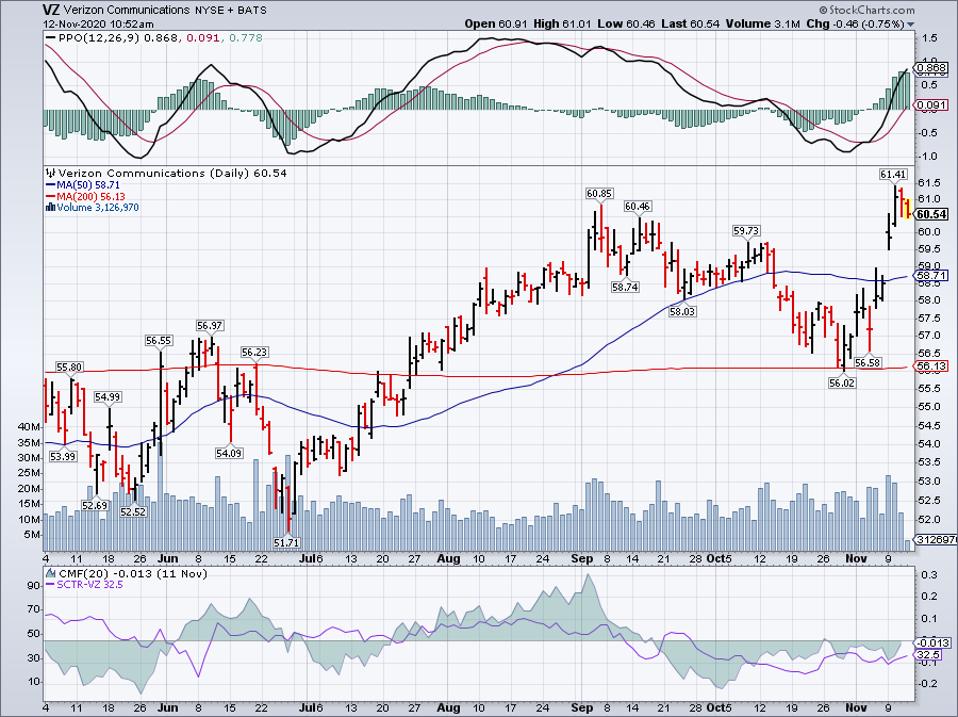The image size is (958, 717).
Task: Click the 61.41 peak price label
Action: pyautogui.click(x=893, y=175)
